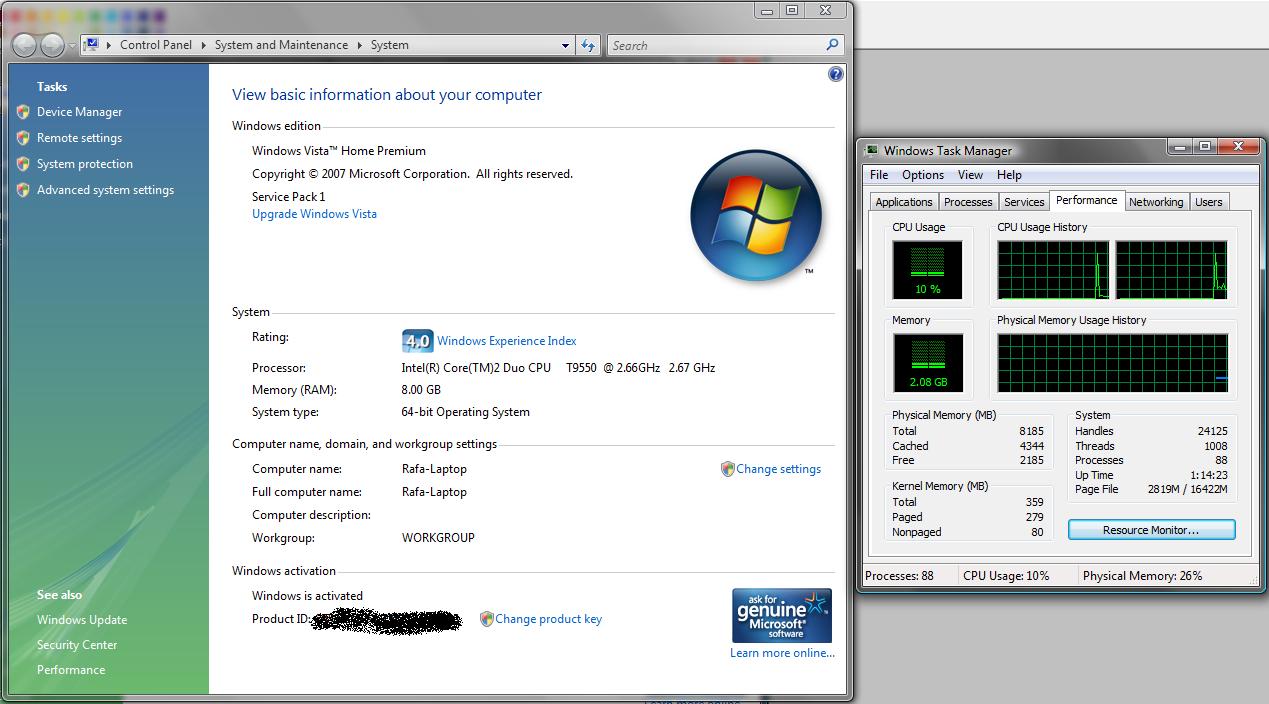Switch to the Applications tab
This screenshot has width=1269, height=704.
click(904, 202)
